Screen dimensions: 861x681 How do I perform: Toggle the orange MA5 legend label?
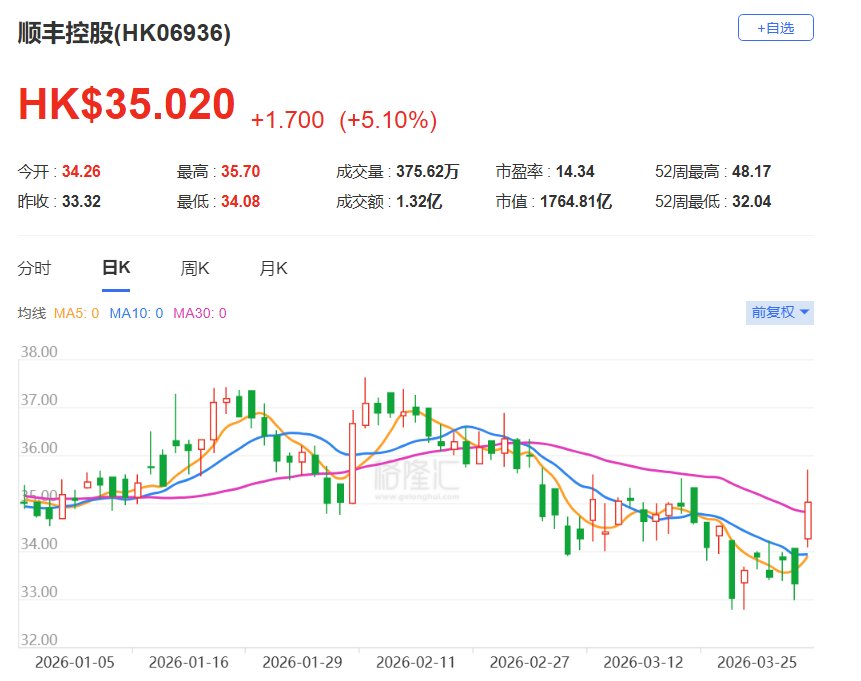[x=76, y=313]
